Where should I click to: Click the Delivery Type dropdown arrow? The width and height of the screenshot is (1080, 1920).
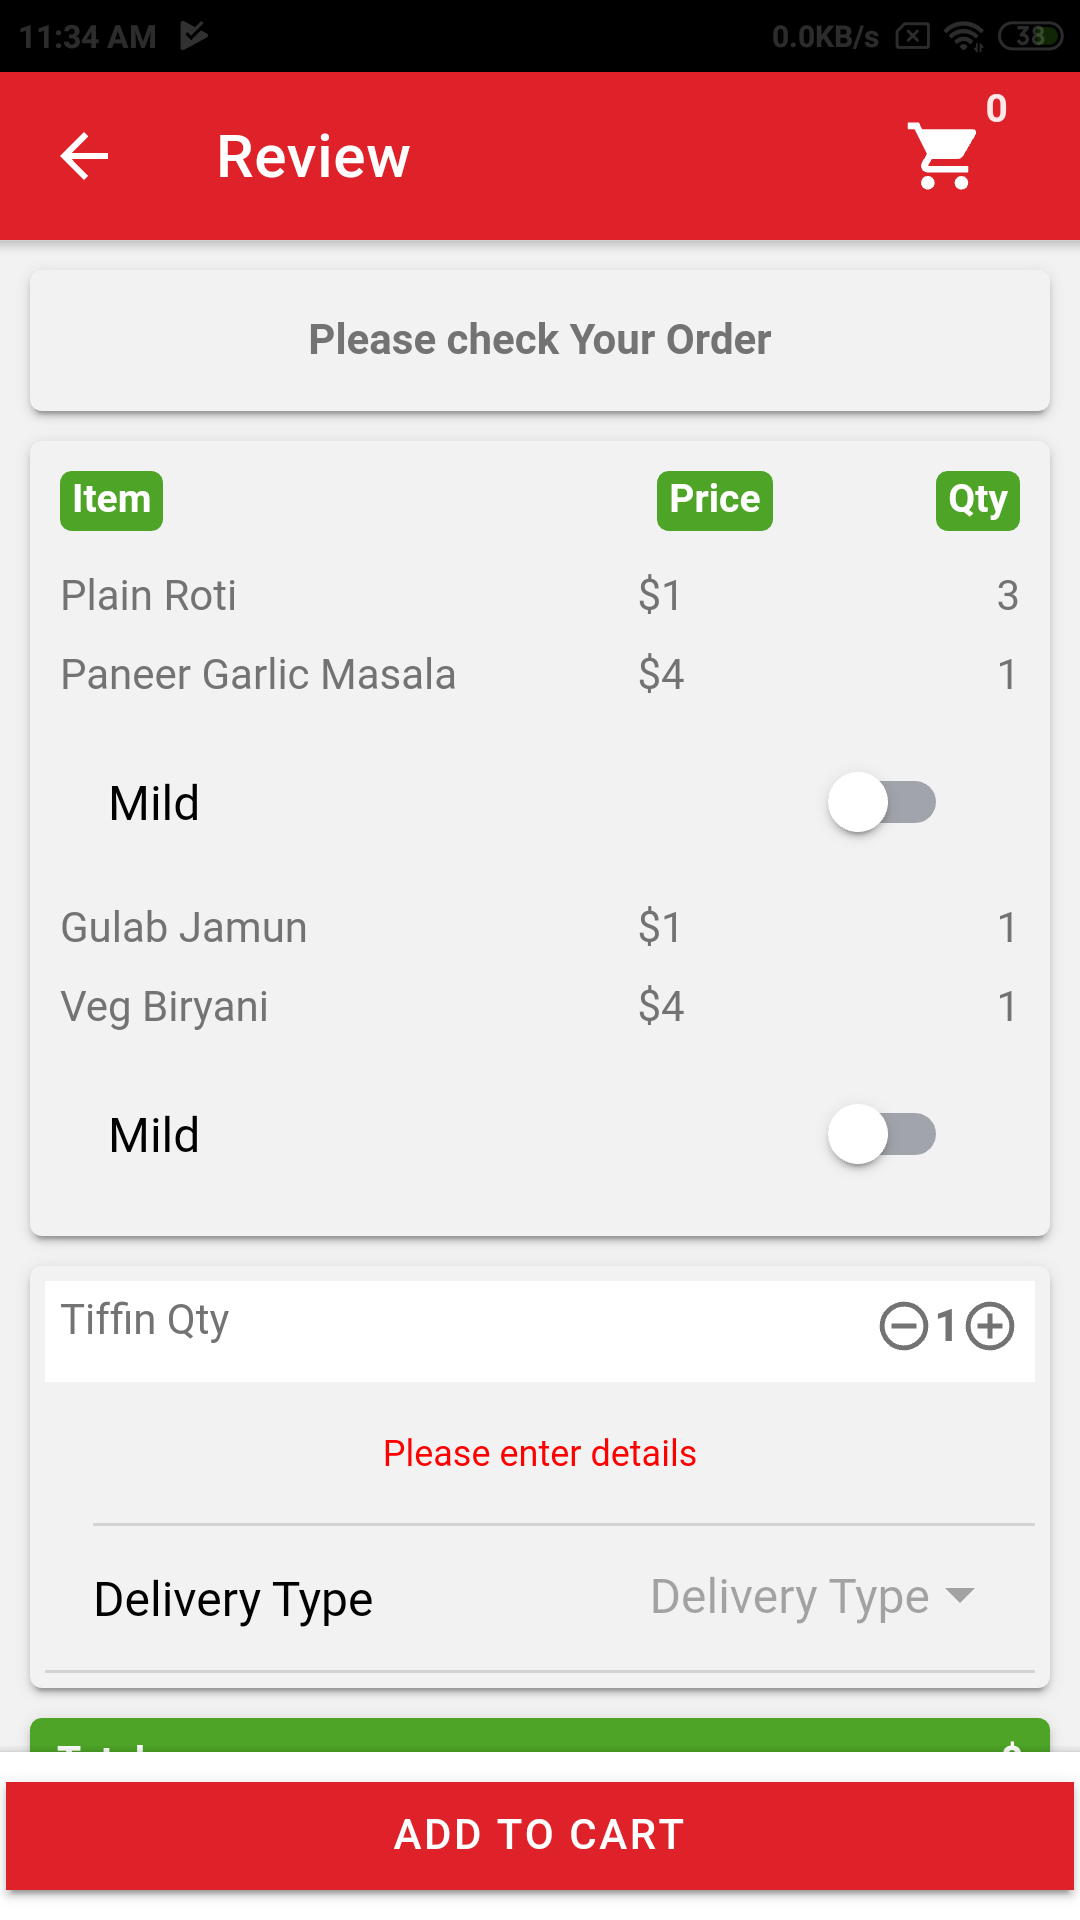(x=960, y=1595)
